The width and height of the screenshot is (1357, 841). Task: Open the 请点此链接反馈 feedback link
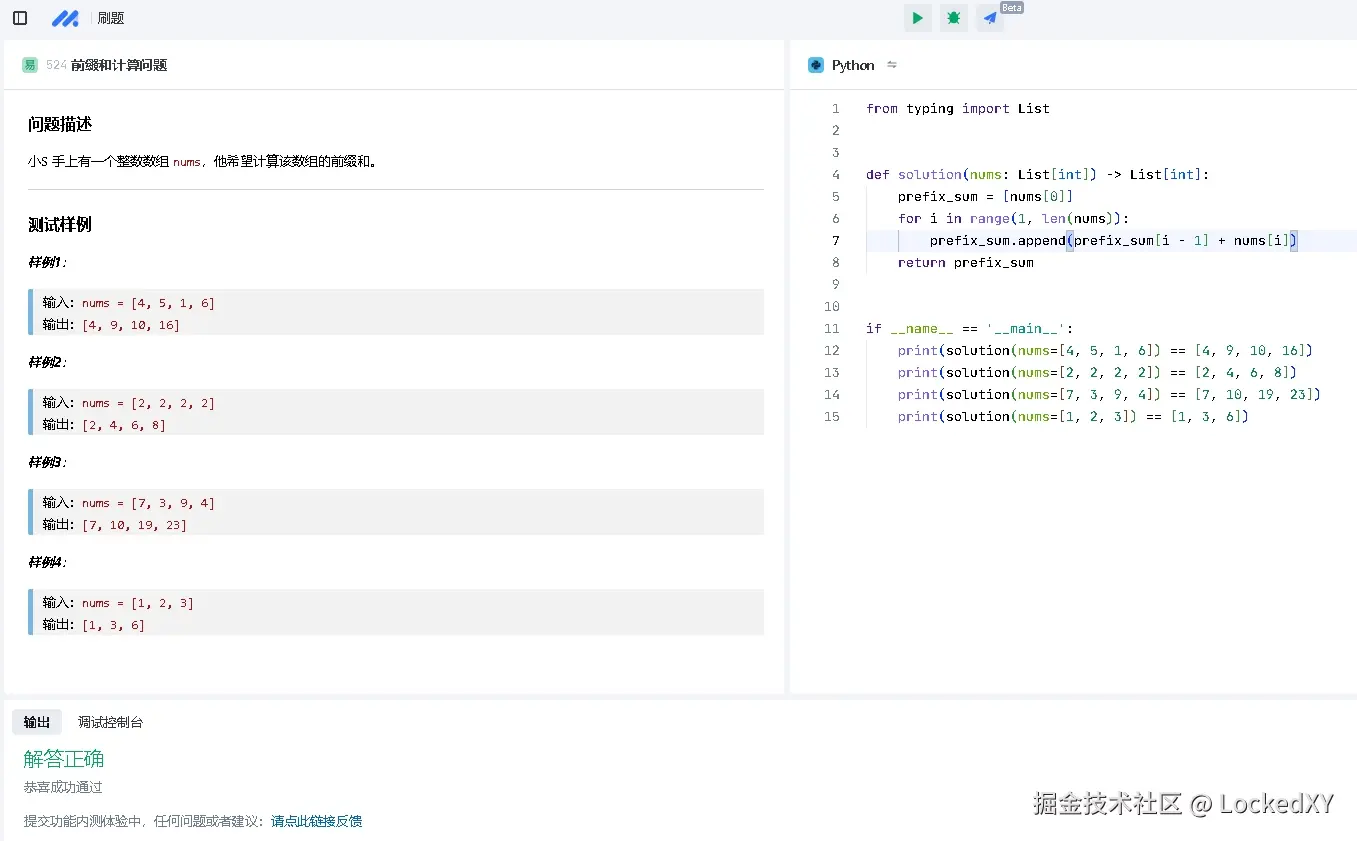tap(316, 821)
